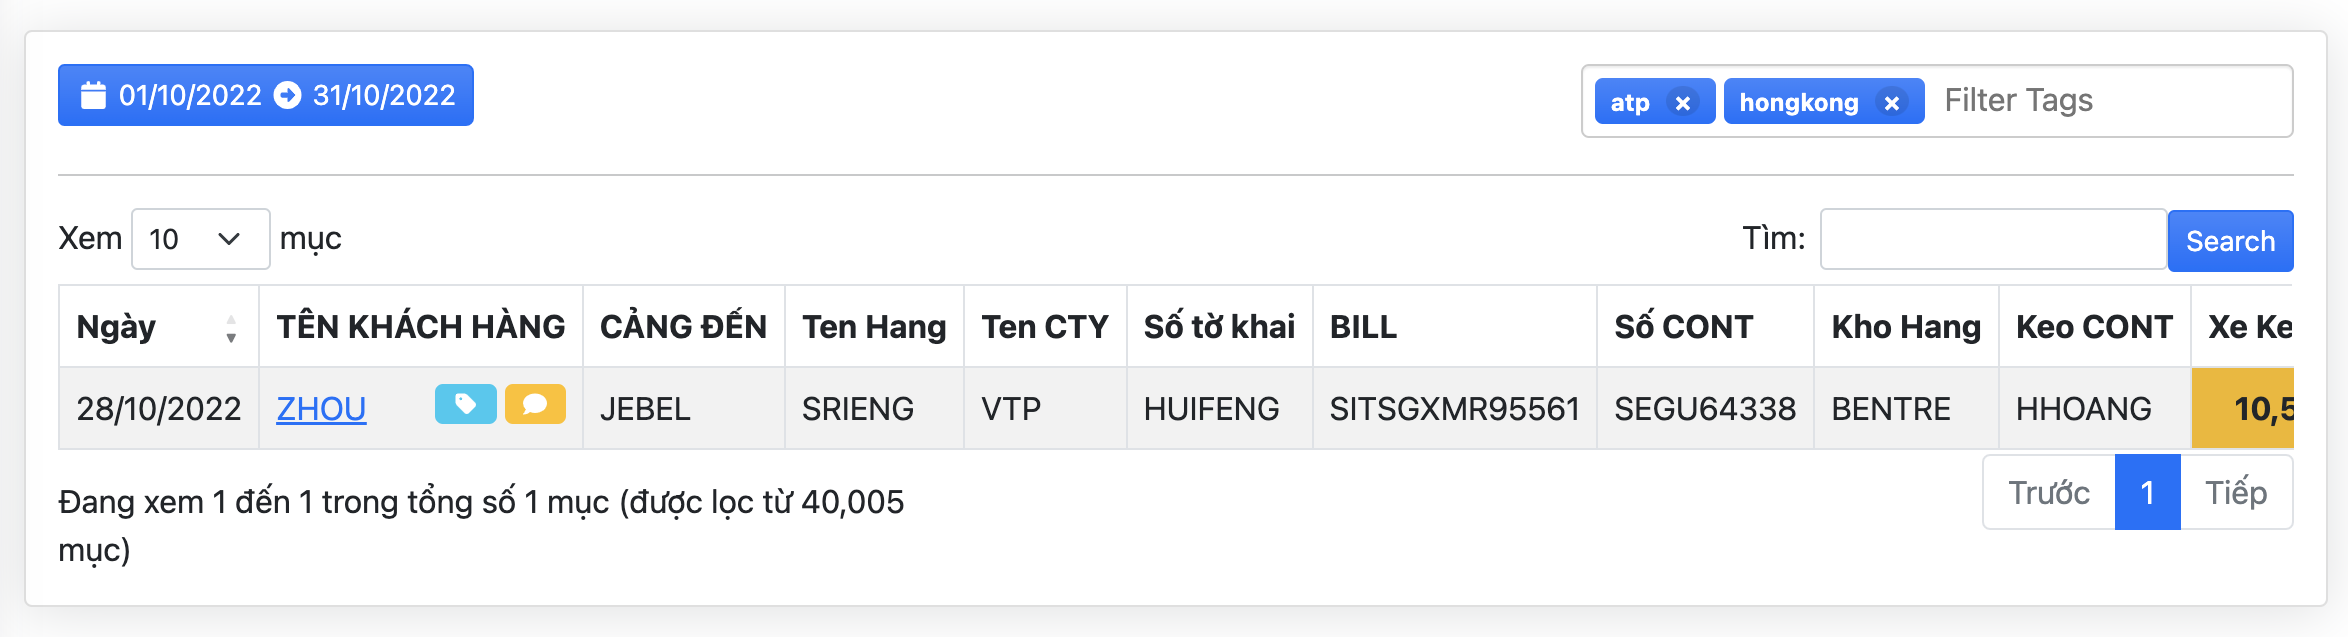Screen dimensions: 2348x637
Task: Click the TÊN KHÁCH HÀNG column header
Action: (x=420, y=327)
